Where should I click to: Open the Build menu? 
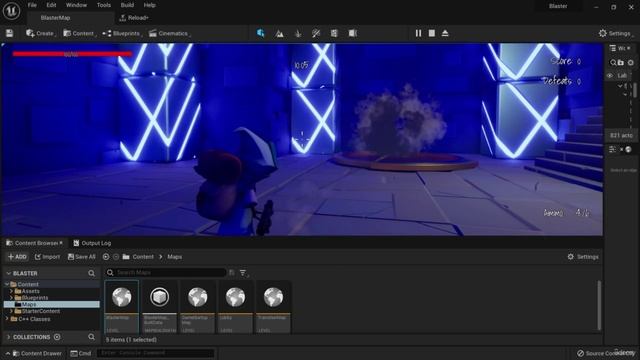[x=127, y=5]
